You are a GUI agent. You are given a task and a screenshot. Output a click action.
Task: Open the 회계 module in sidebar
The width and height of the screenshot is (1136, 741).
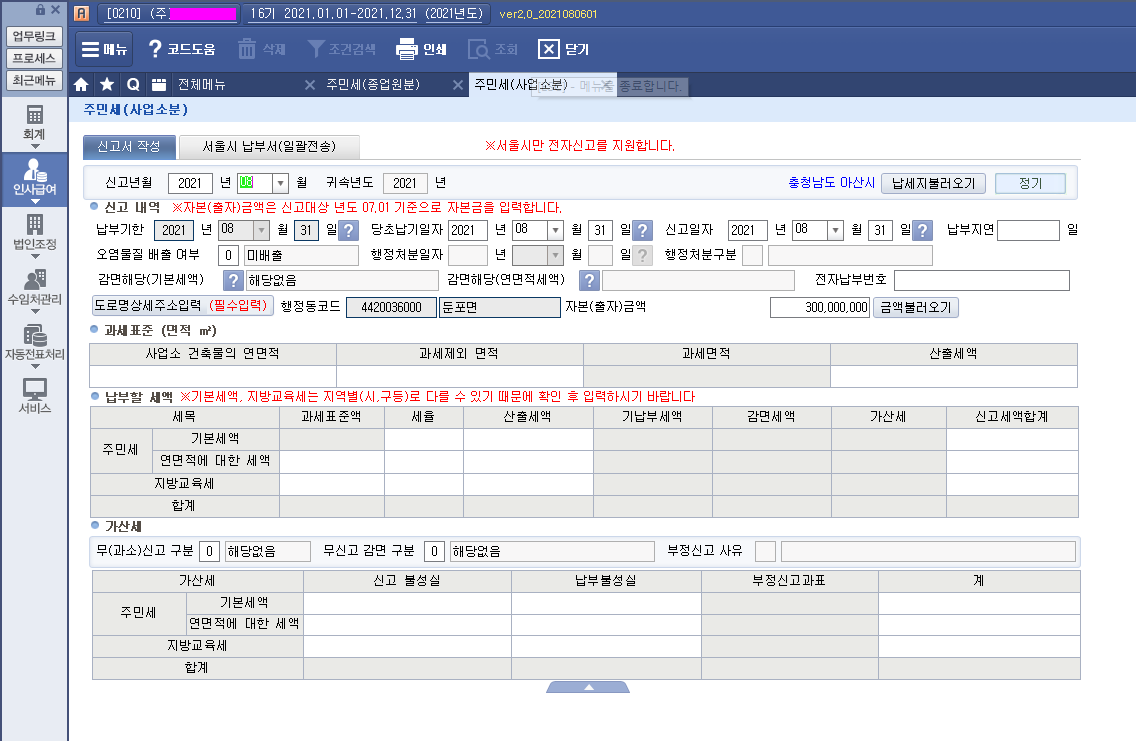click(34, 122)
